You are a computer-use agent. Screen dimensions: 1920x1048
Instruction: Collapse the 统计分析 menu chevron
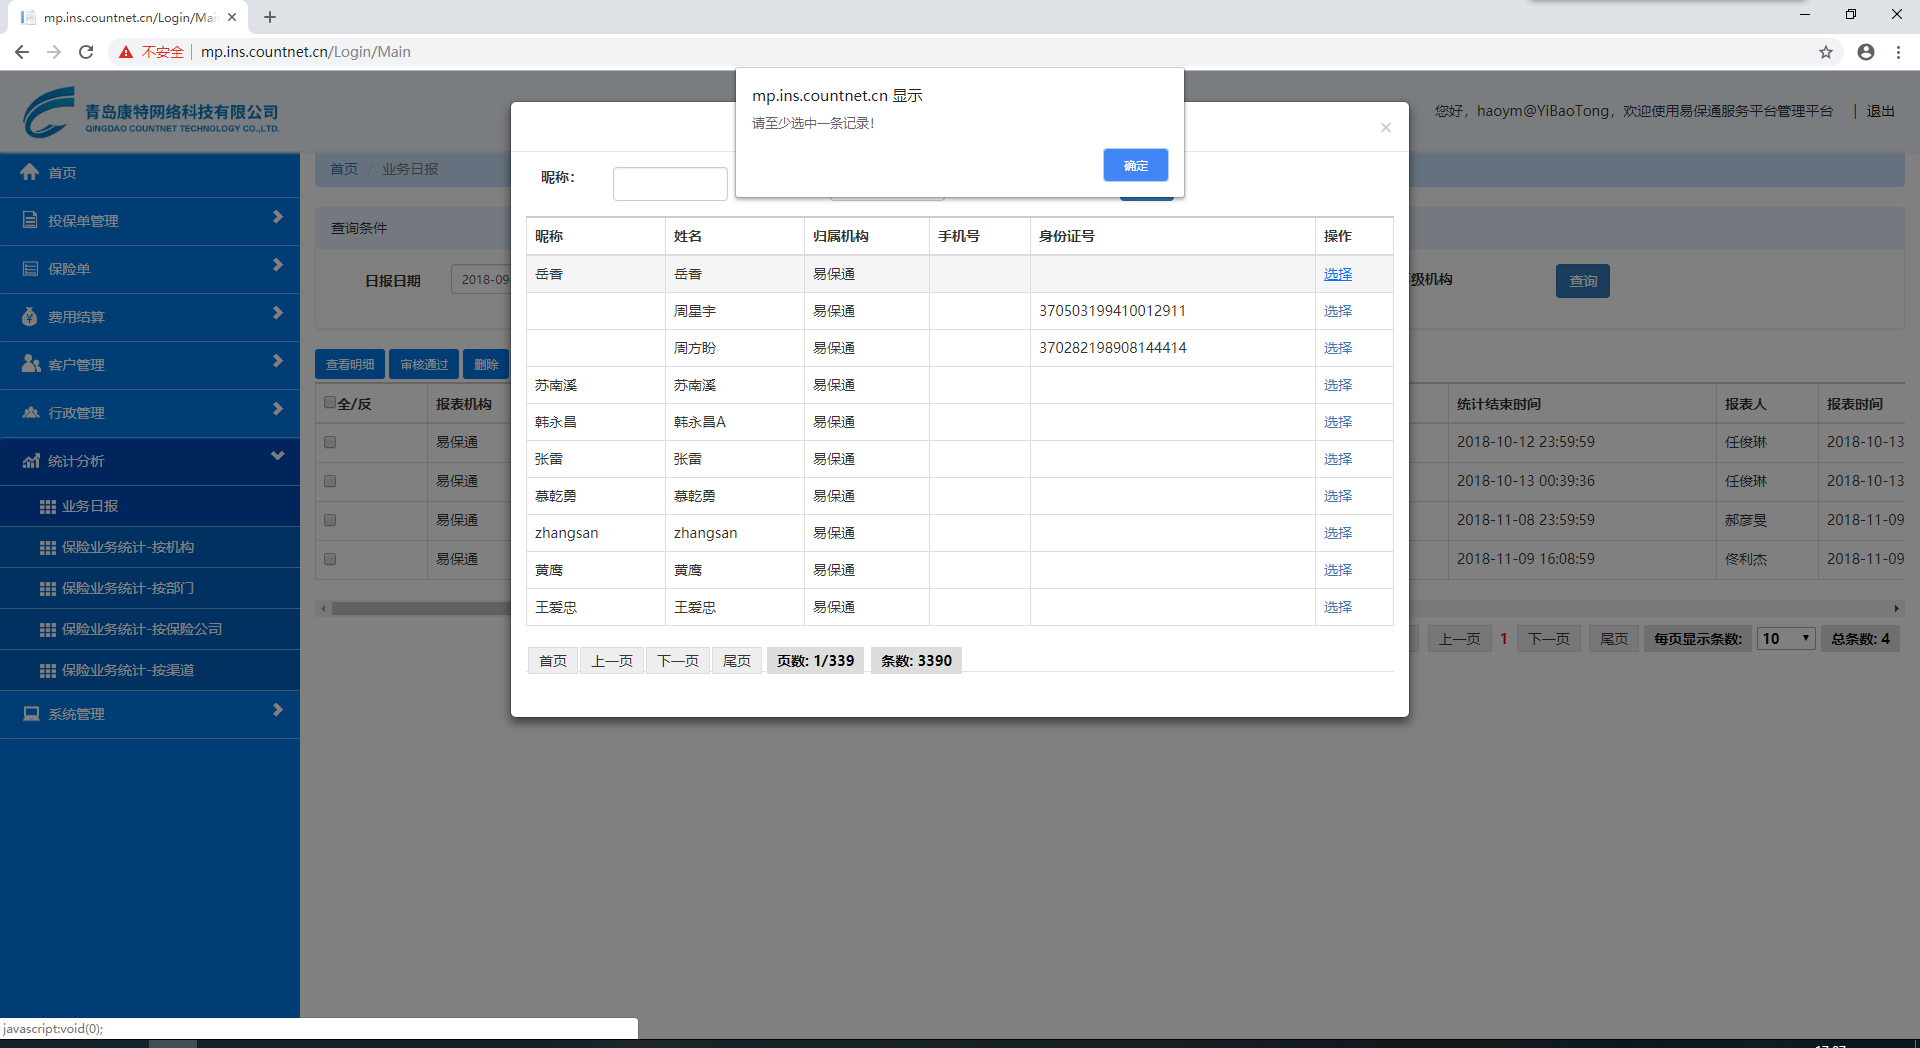[277, 457]
